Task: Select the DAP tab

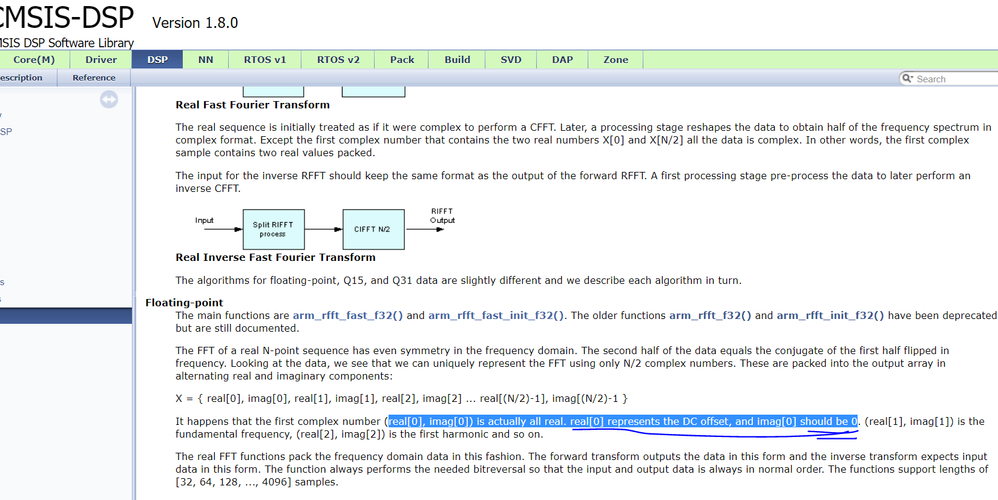Action: [562, 60]
